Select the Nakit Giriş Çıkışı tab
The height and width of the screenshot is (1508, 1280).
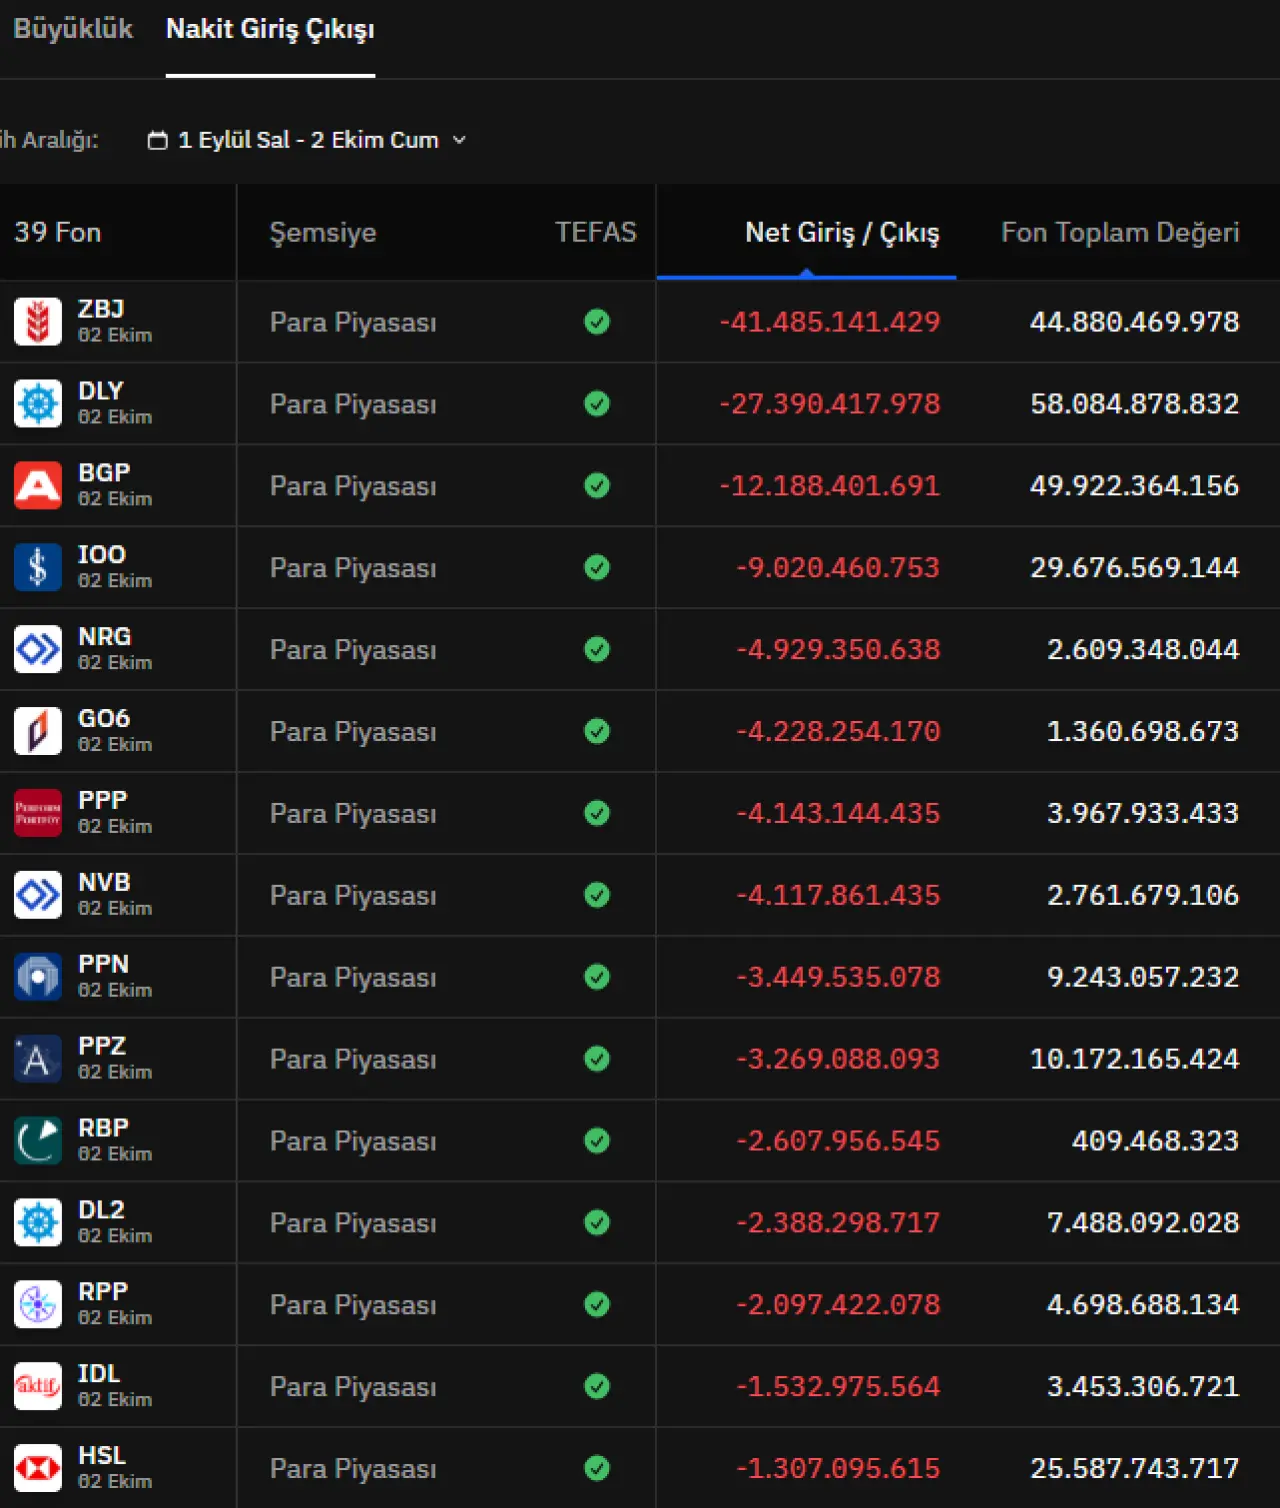[x=270, y=29]
